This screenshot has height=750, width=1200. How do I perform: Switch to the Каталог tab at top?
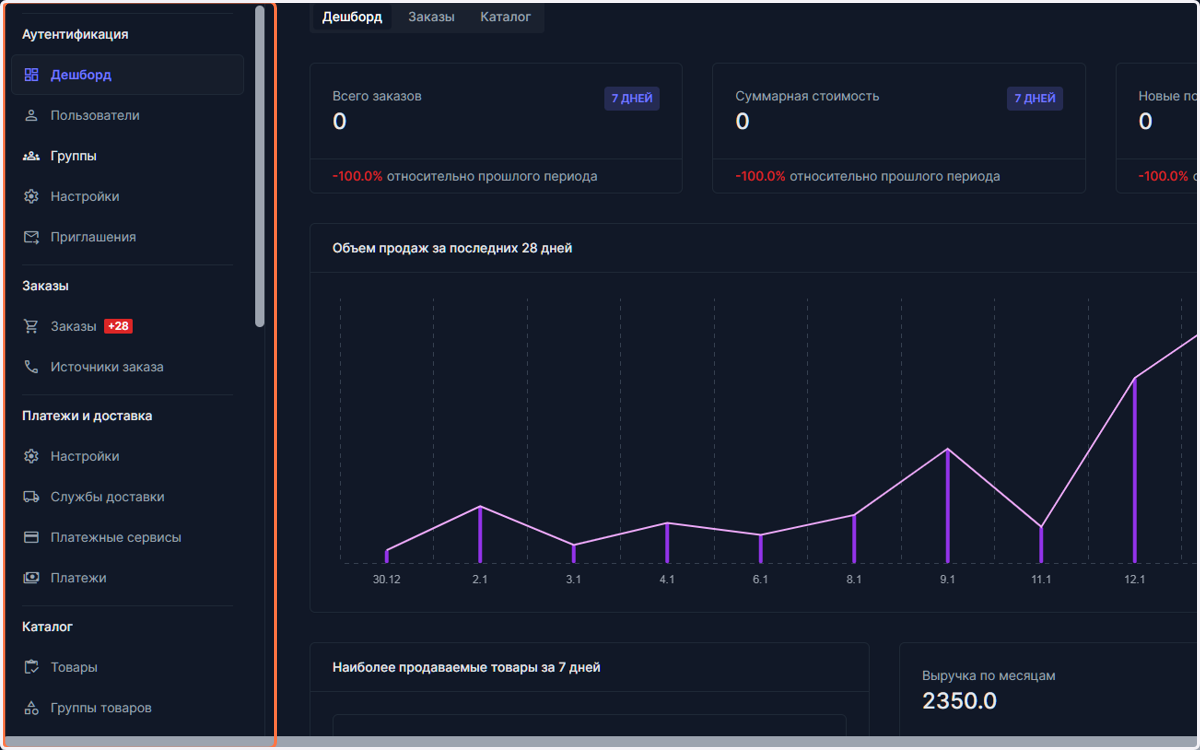click(506, 17)
